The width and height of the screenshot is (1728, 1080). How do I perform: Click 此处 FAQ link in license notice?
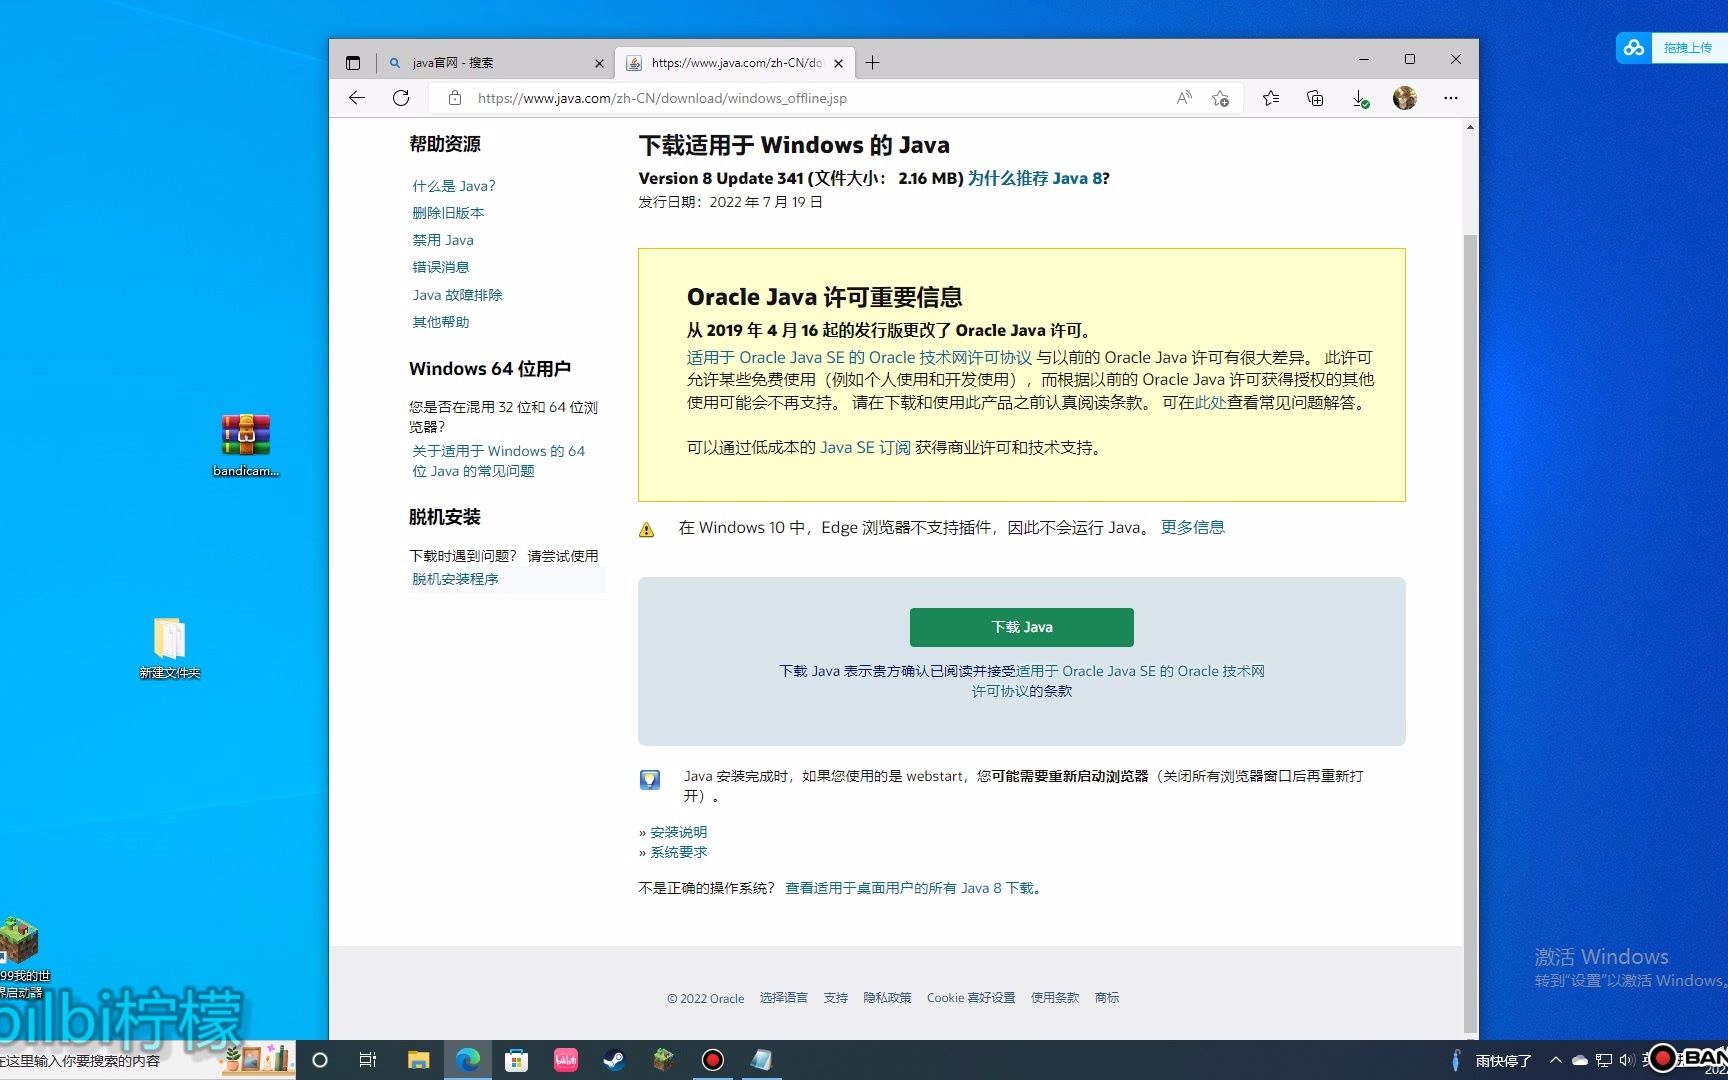[1211, 402]
